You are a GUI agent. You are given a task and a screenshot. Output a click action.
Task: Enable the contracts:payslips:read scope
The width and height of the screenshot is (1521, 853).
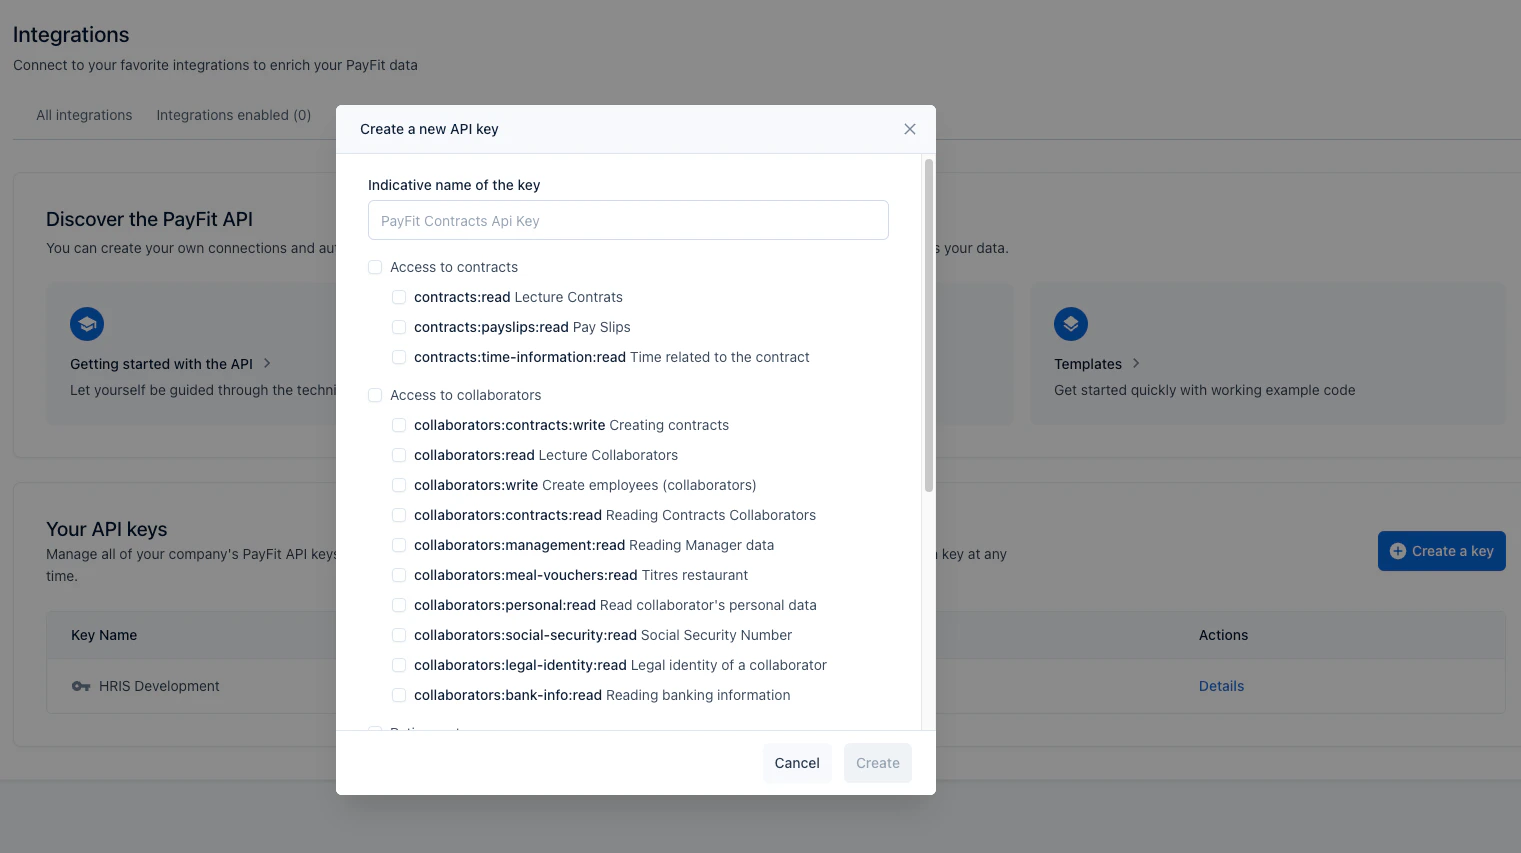tap(399, 327)
